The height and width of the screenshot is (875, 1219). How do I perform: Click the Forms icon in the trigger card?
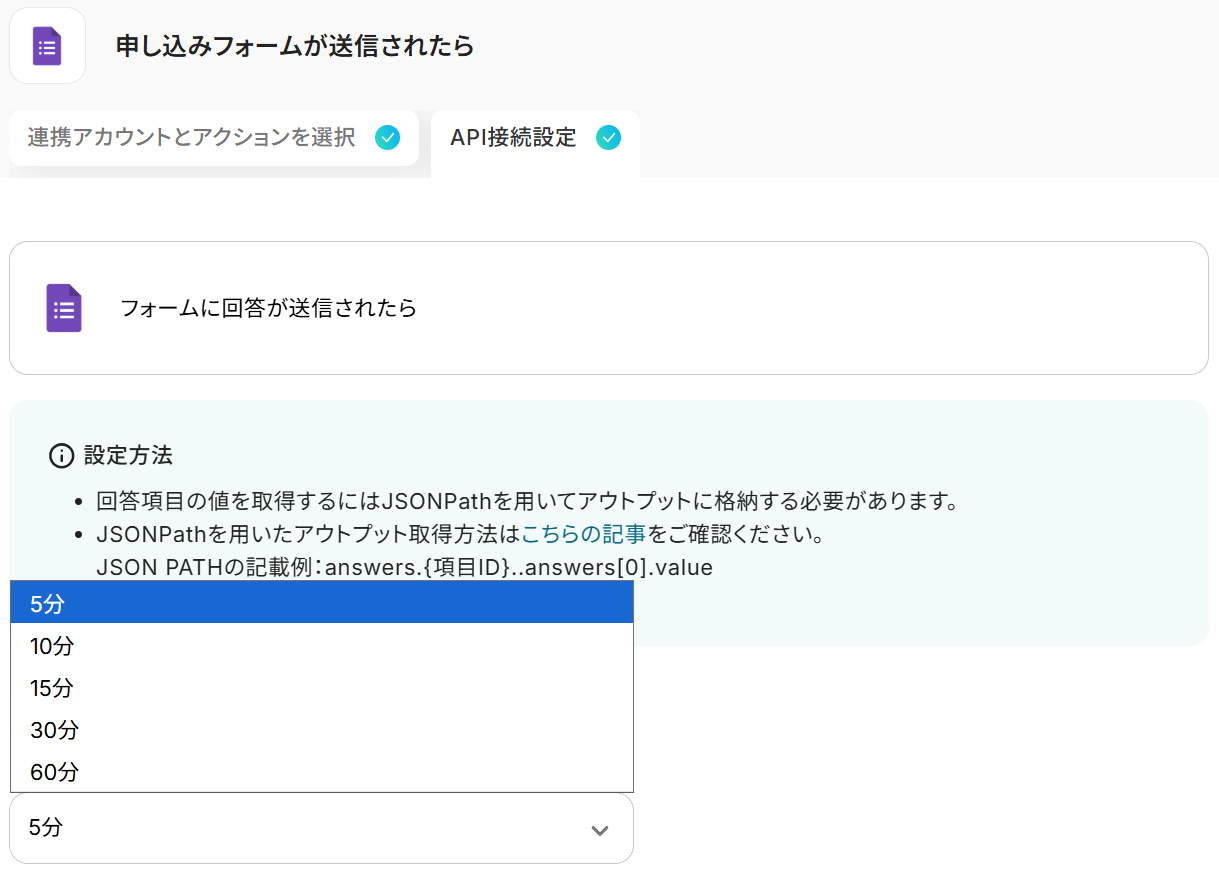64,308
